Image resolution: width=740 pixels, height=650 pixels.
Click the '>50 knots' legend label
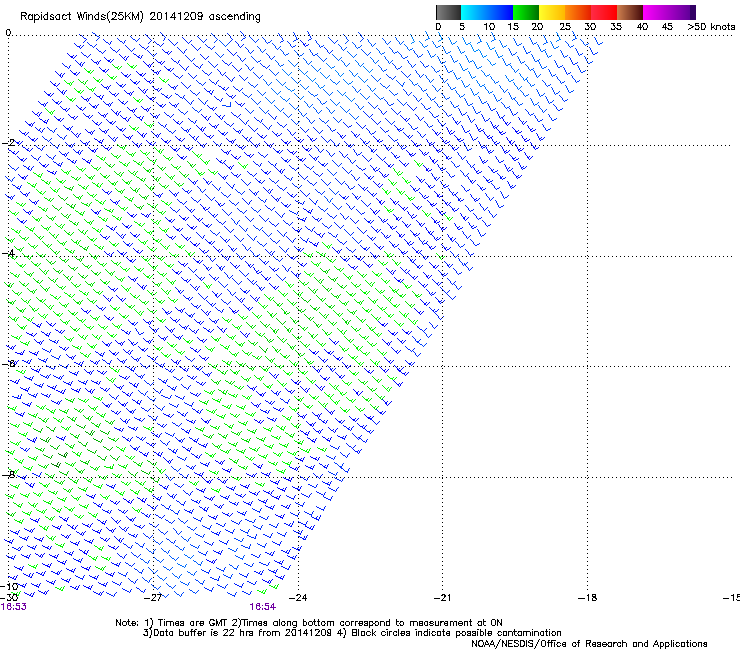click(711, 26)
